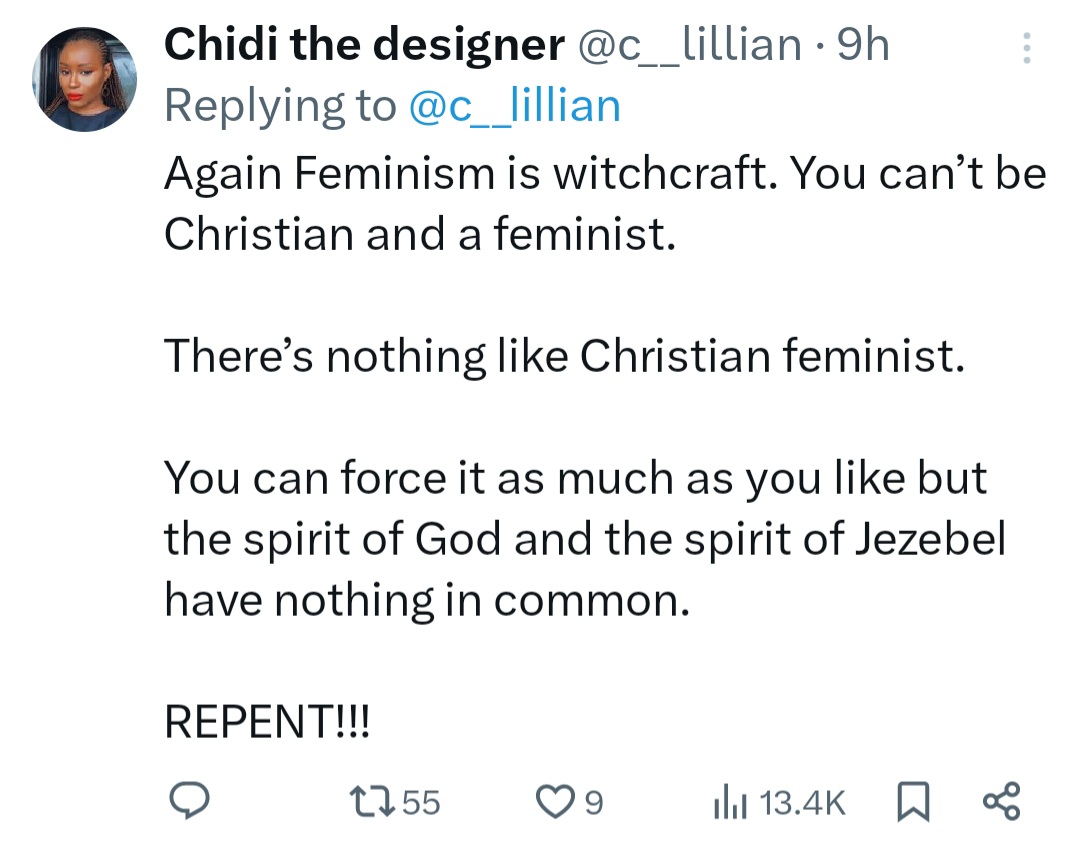The image size is (1080, 847).
Task: Open the reply comment icon
Action: pos(186,801)
